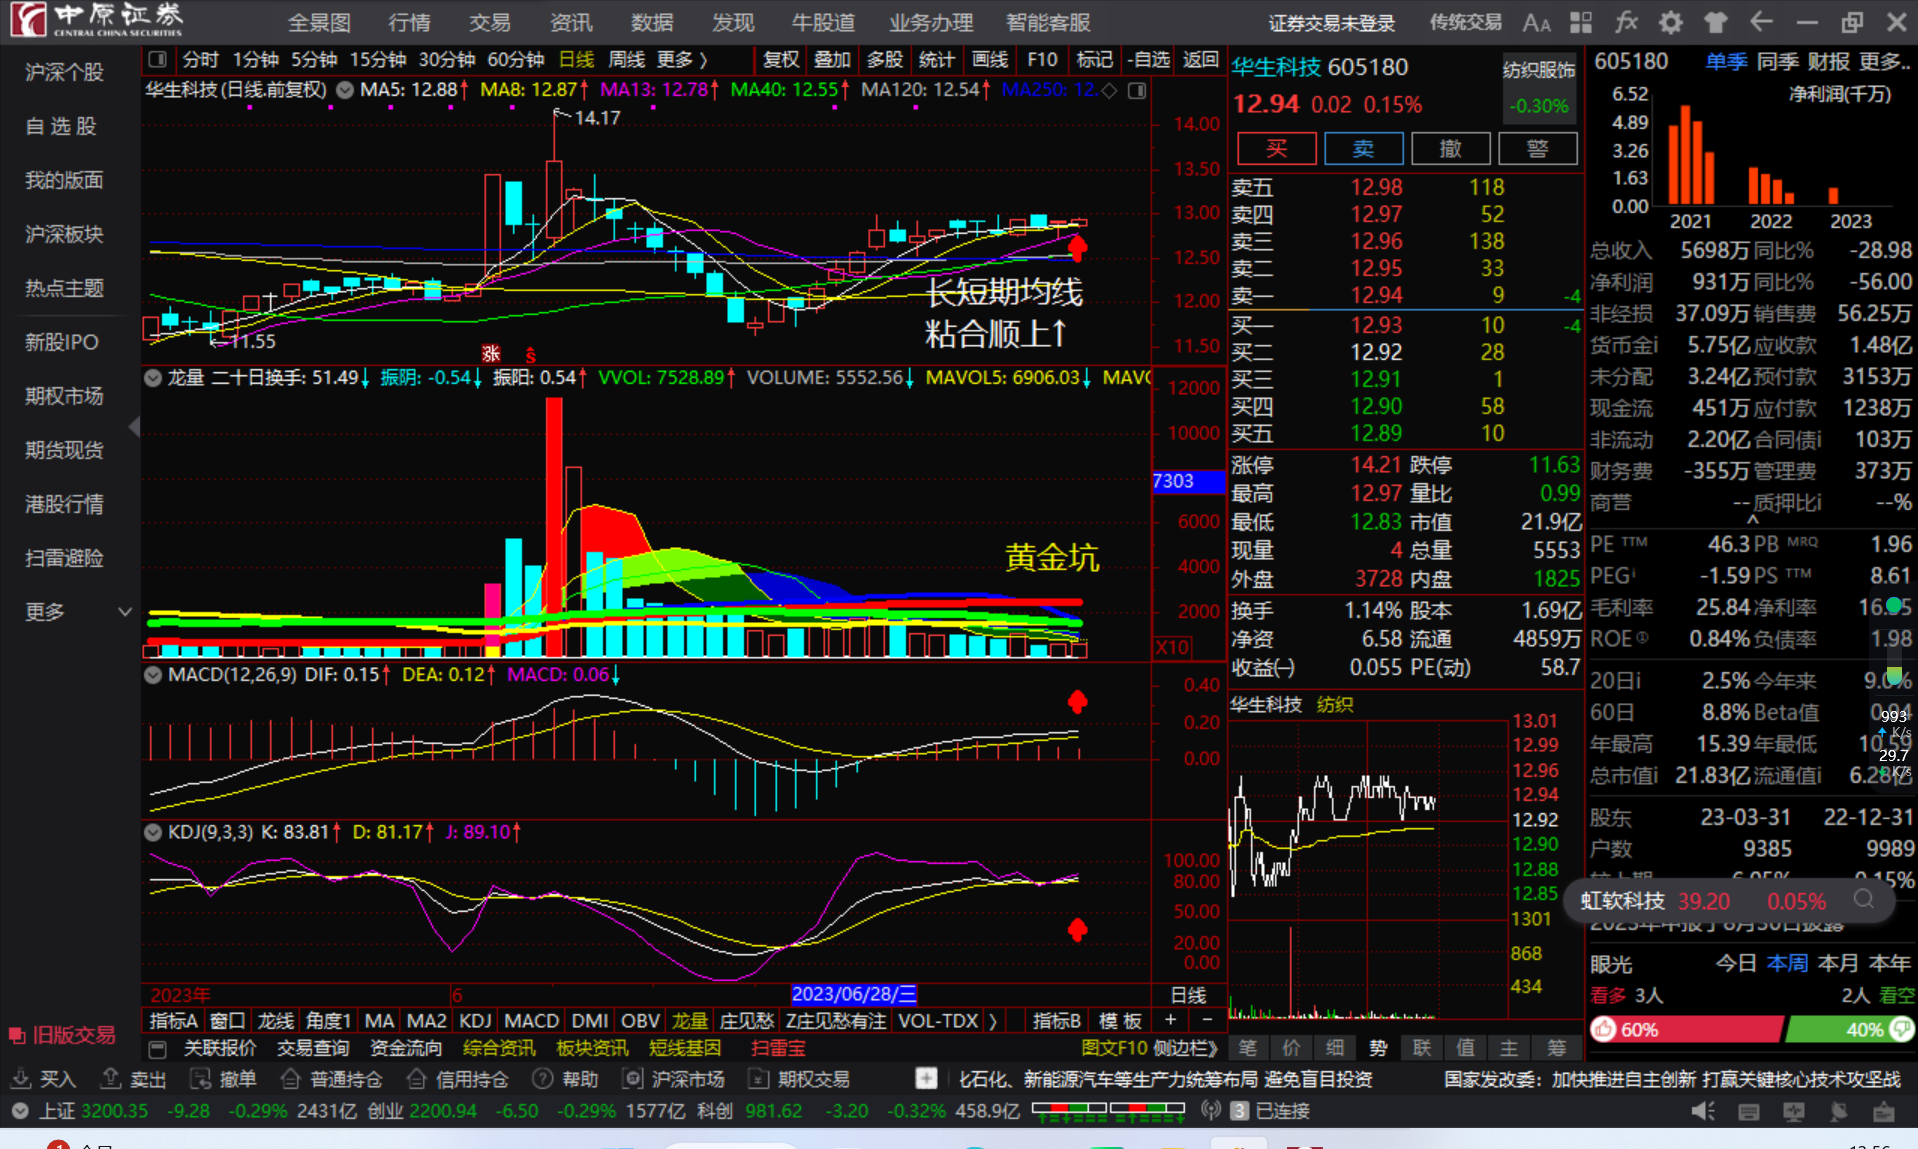Click the help question mark icon
The height and width of the screenshot is (1149, 1918).
pos(543,1079)
